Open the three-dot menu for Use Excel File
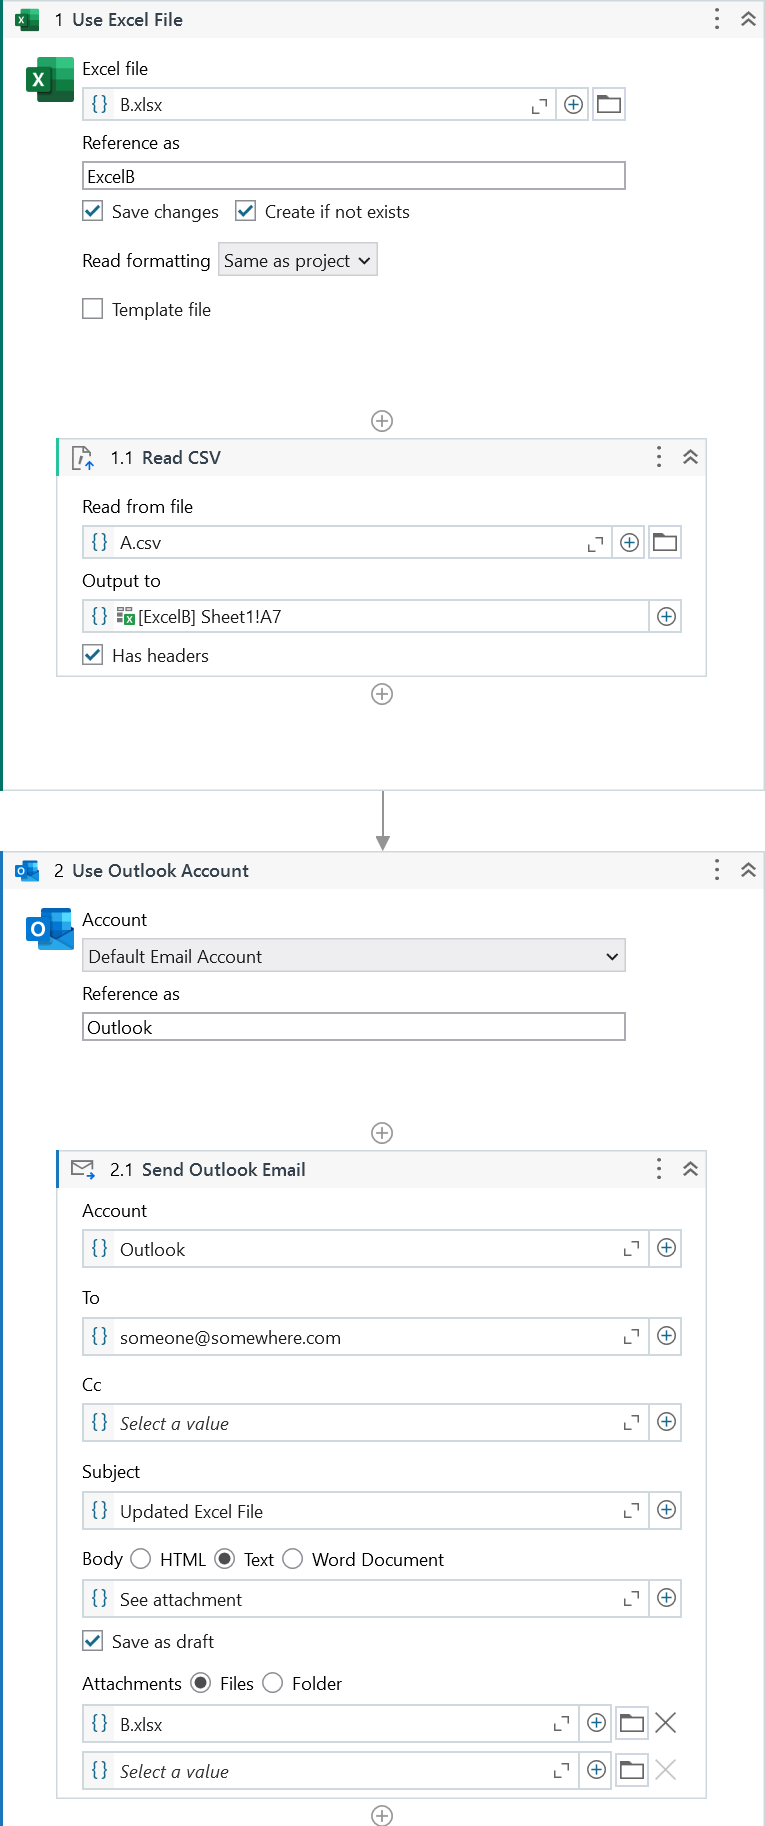Screen dimensions: 765x1826 pos(716,18)
